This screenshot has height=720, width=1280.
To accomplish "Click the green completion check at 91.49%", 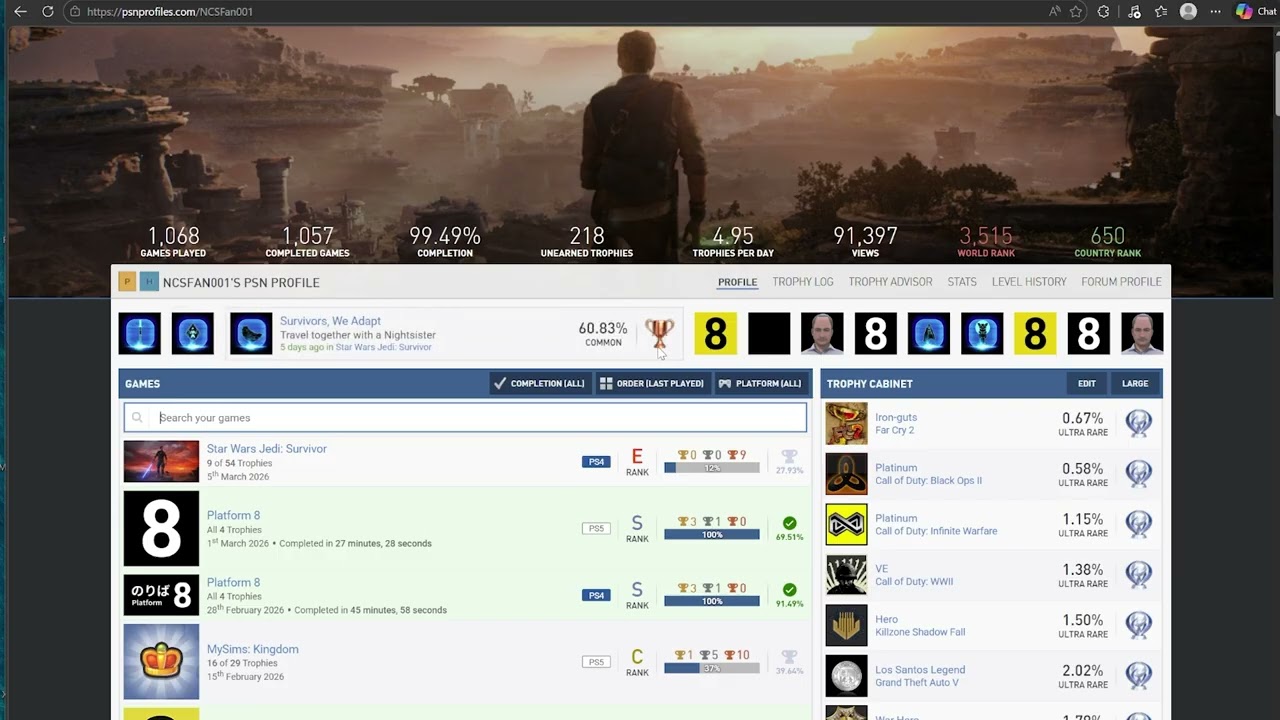I will [789, 590].
